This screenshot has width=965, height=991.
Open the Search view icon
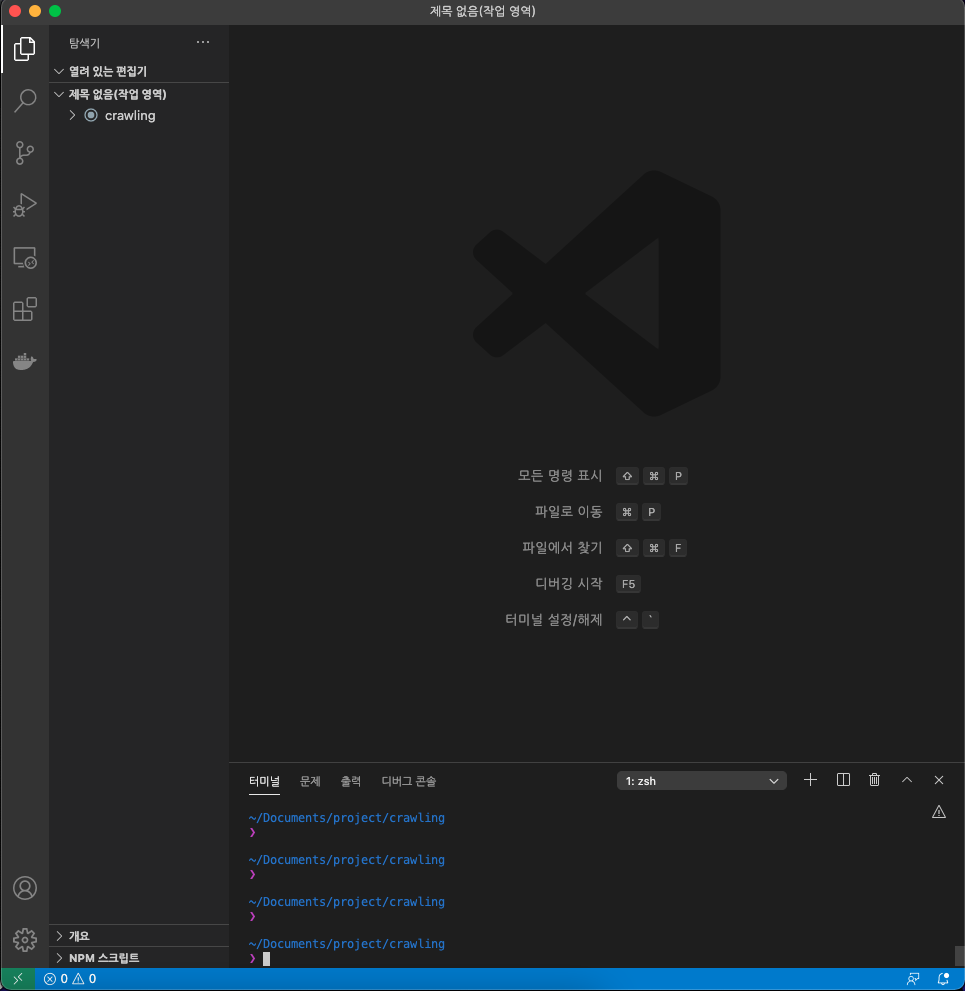(25, 100)
